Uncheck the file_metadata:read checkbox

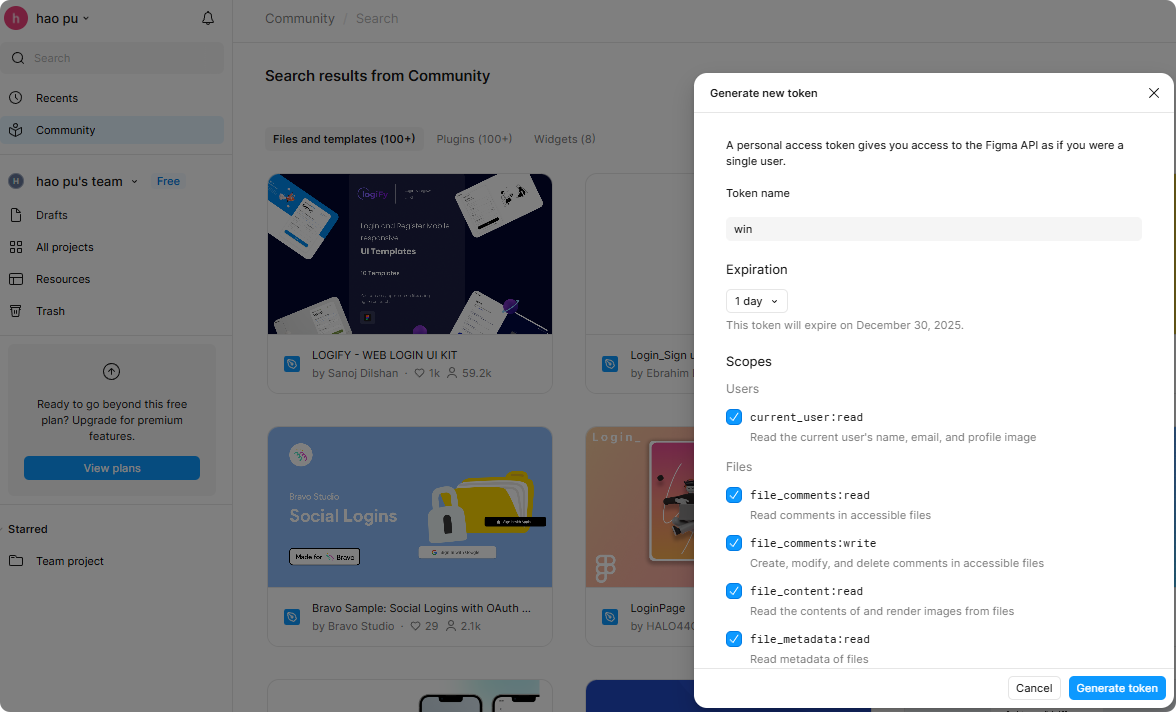[734, 639]
